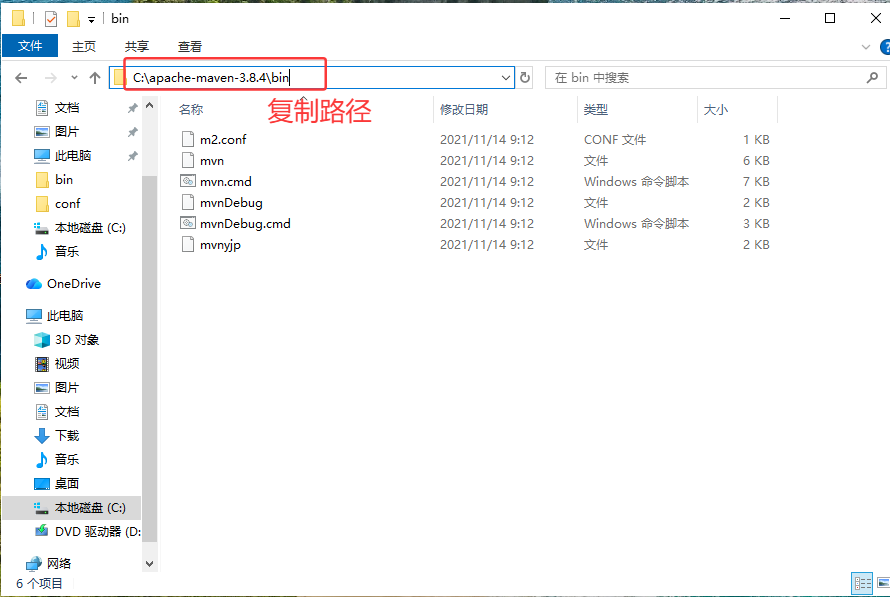The width and height of the screenshot is (890, 597).
Task: Open the 文件 menu
Action: click(30, 45)
